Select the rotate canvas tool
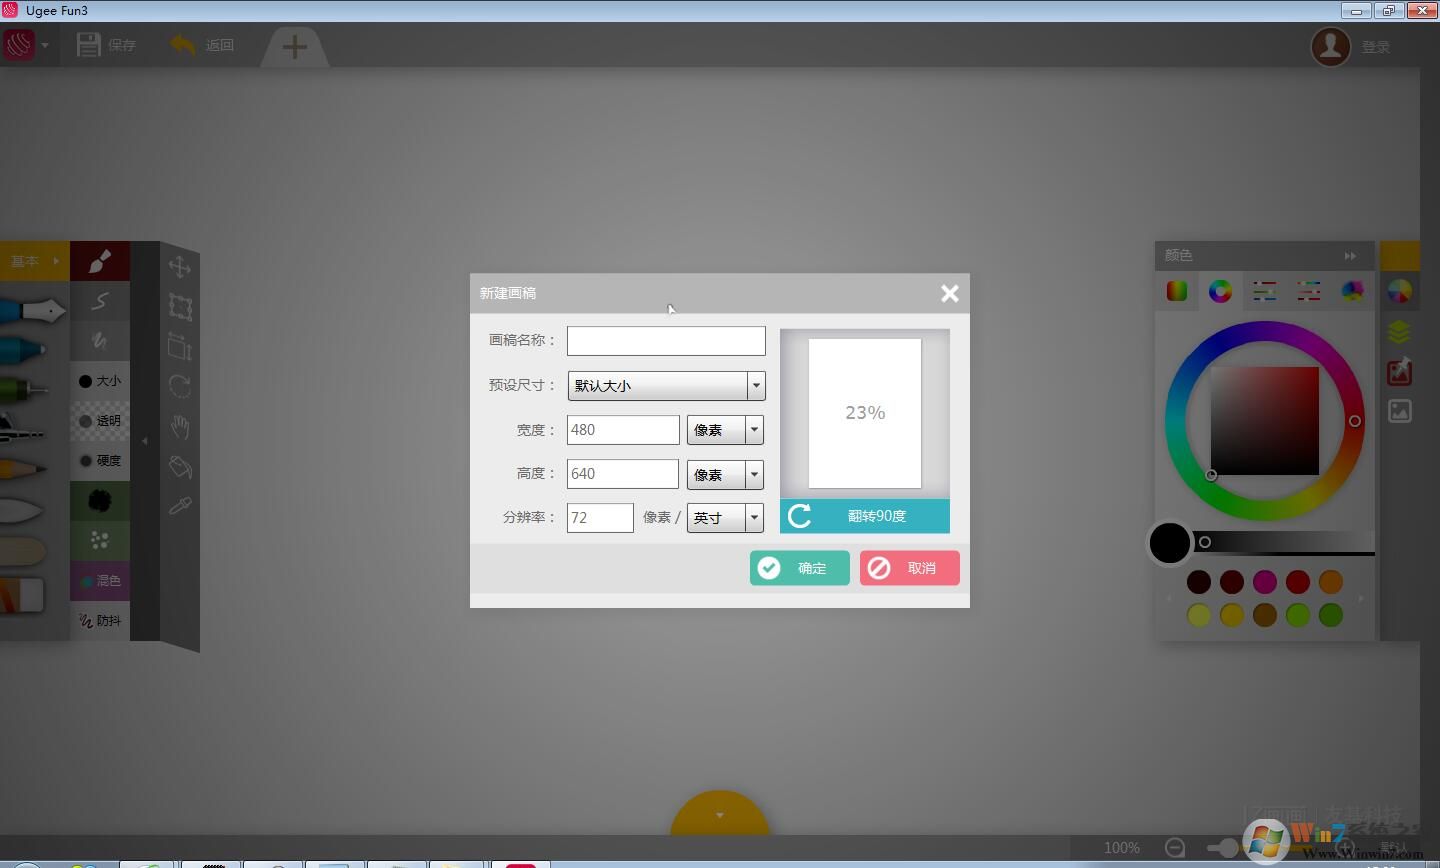The image size is (1440, 868). (180, 386)
